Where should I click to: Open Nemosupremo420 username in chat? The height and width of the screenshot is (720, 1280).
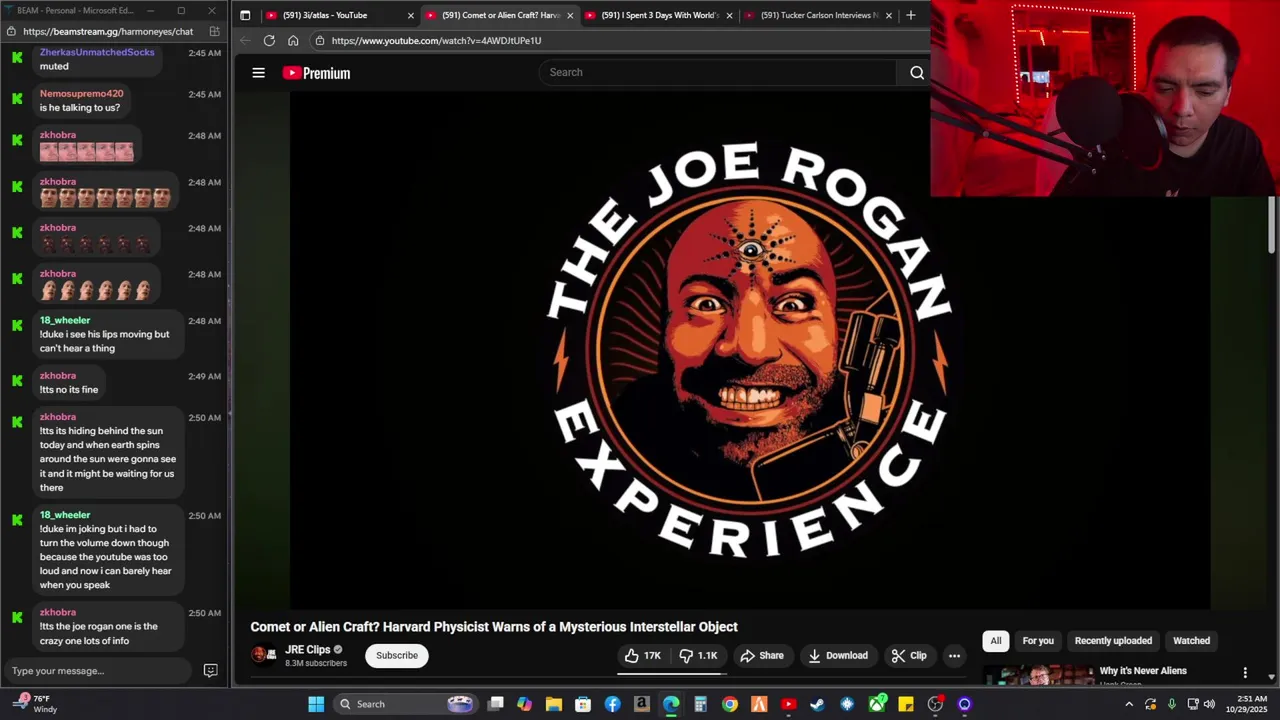click(81, 93)
